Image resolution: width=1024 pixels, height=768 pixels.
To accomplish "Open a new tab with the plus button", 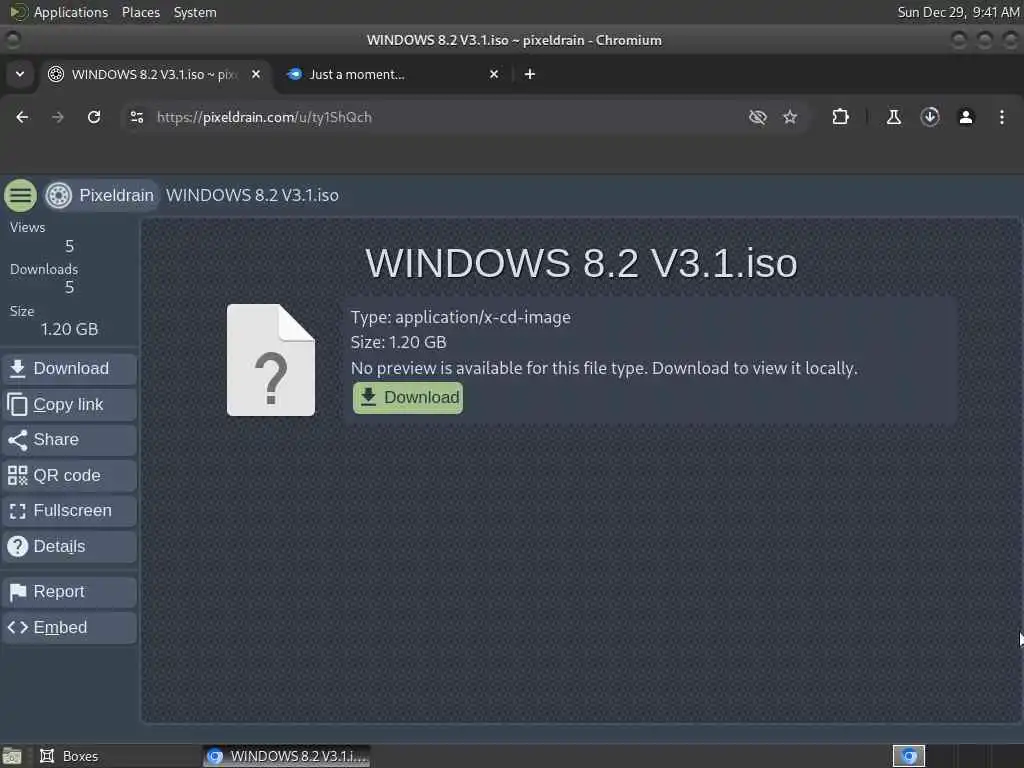I will 530,74.
